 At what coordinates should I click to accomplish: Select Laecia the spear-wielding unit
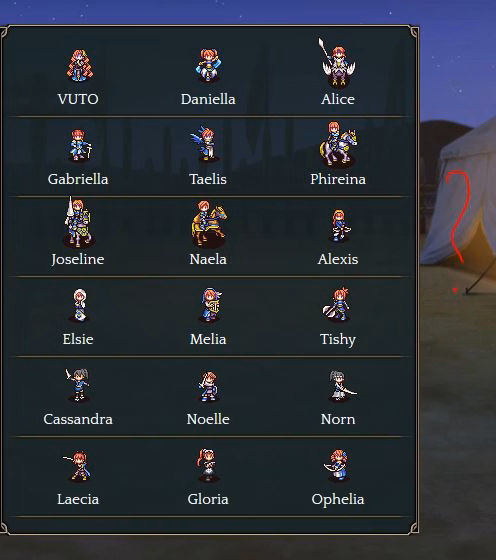click(x=77, y=466)
